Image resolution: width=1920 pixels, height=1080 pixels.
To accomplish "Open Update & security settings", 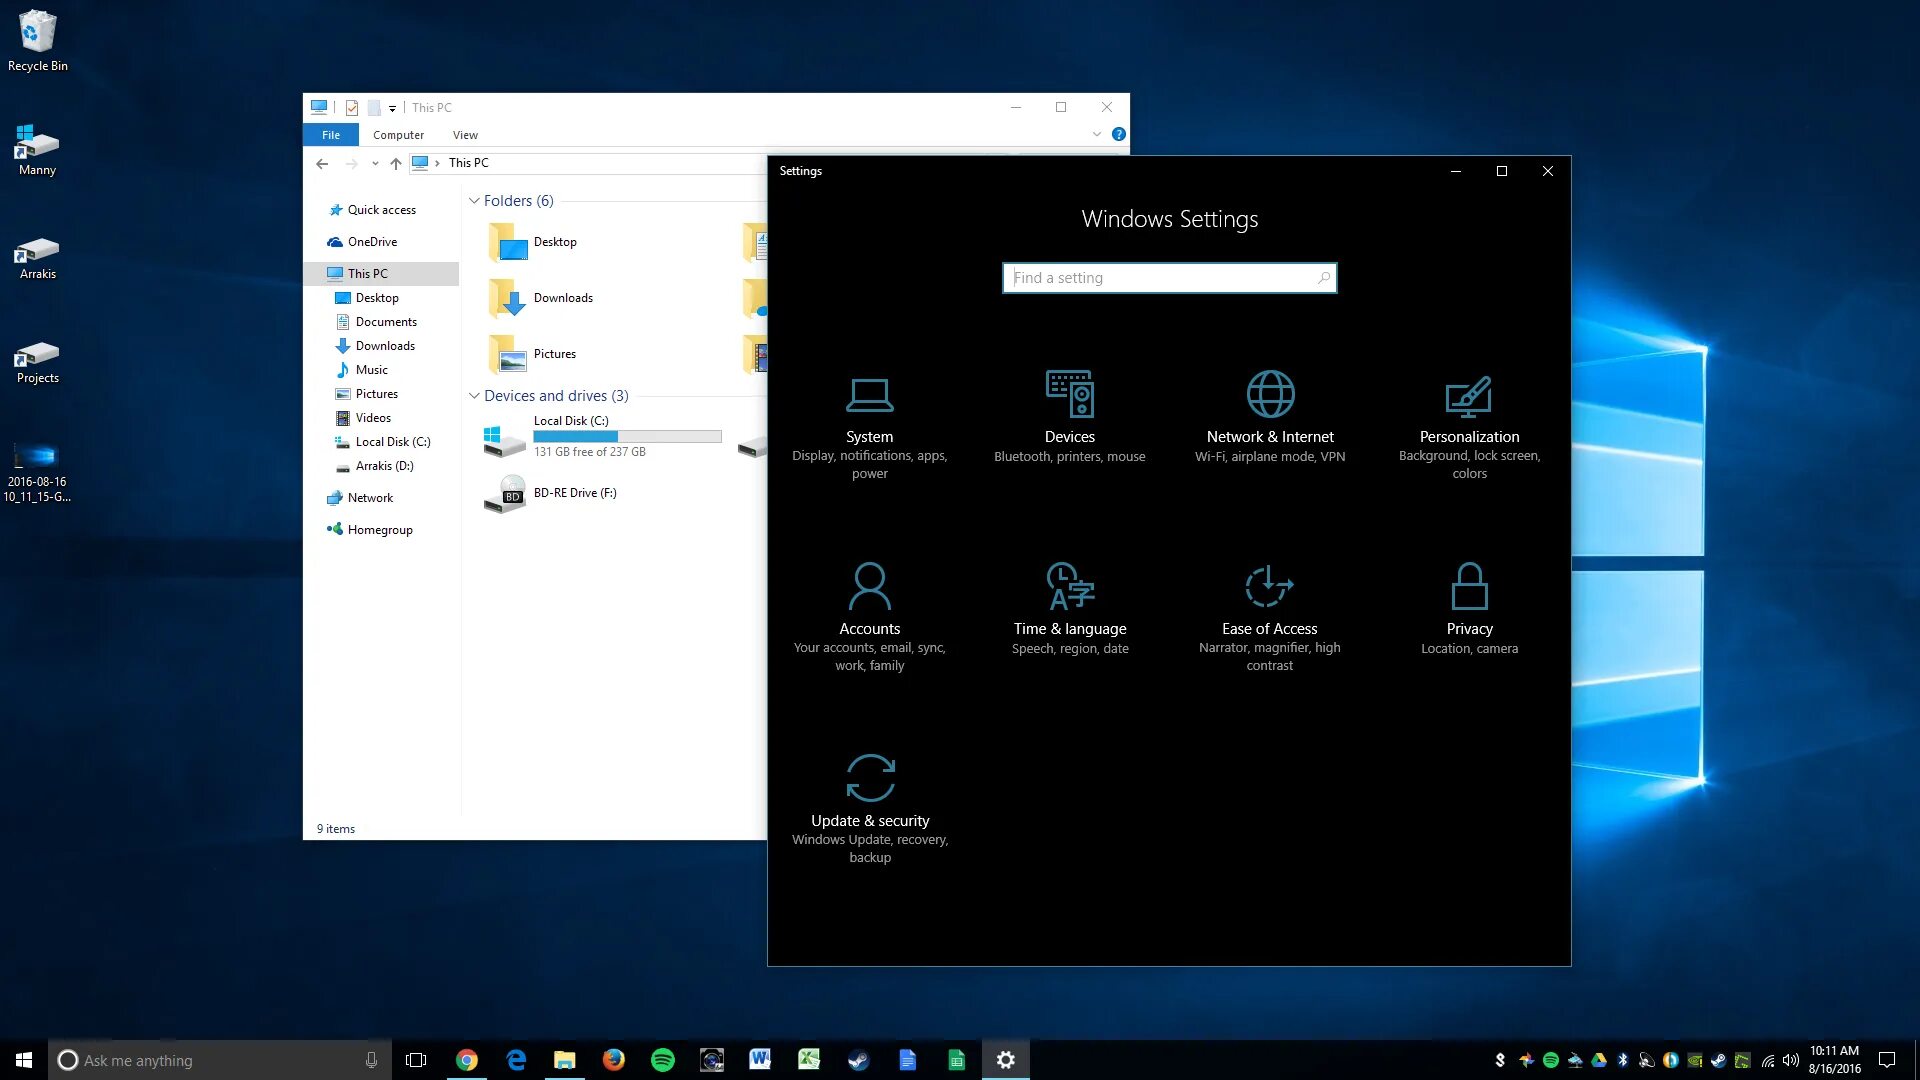I will [x=870, y=802].
